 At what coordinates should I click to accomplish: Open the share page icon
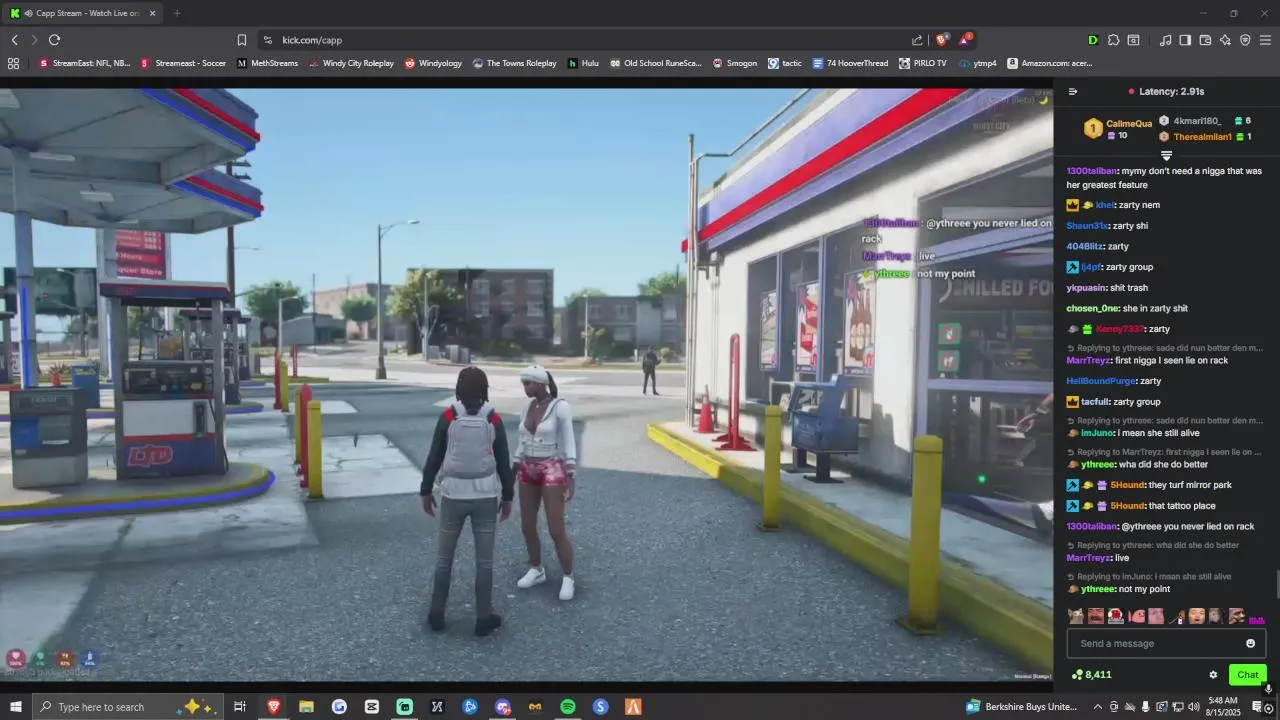click(917, 40)
